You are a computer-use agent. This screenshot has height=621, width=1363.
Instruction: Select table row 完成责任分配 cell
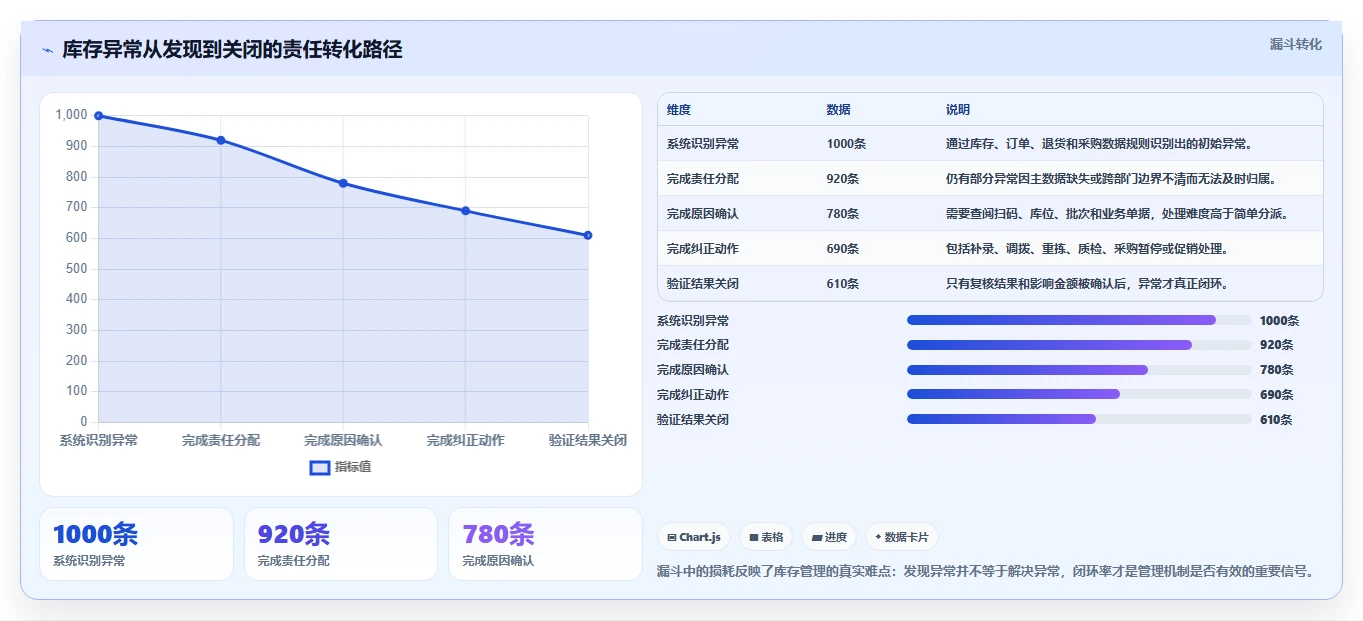703,179
